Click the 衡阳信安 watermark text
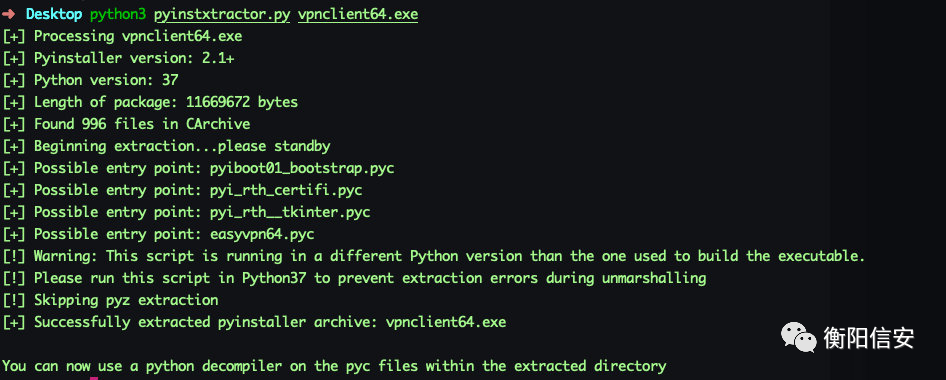Viewport: 946px width, 380px height. coord(869,338)
